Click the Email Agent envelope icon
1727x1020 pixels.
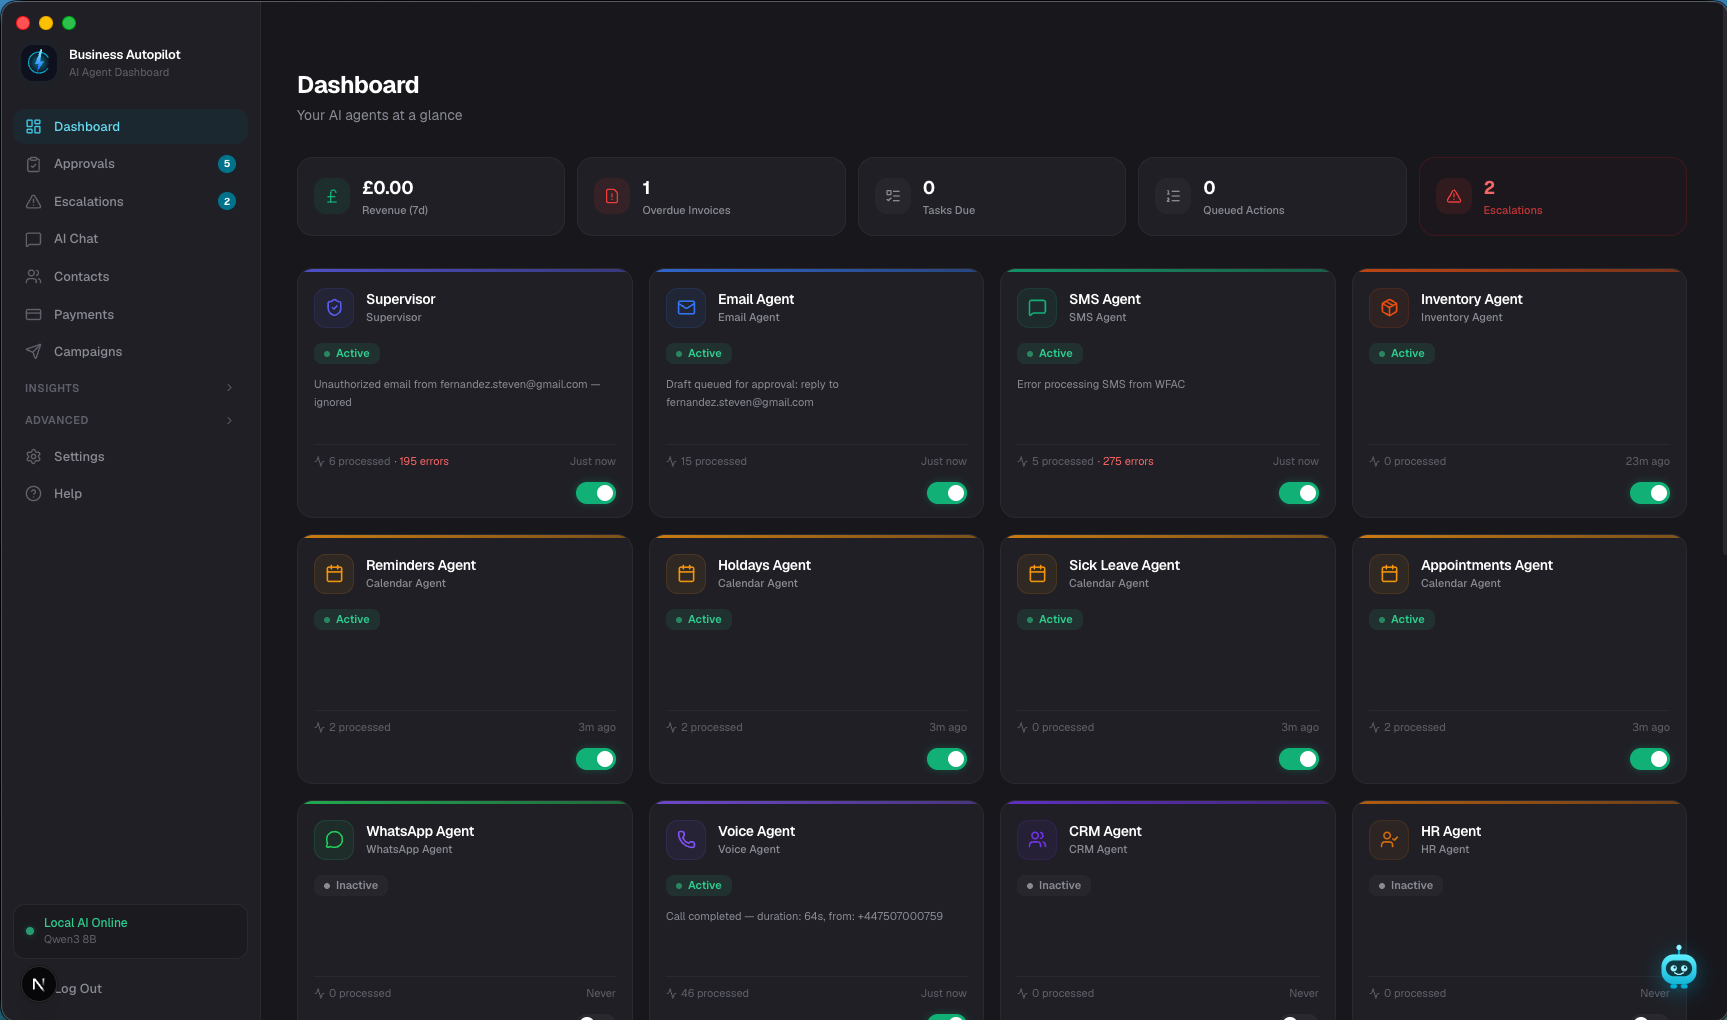[686, 308]
